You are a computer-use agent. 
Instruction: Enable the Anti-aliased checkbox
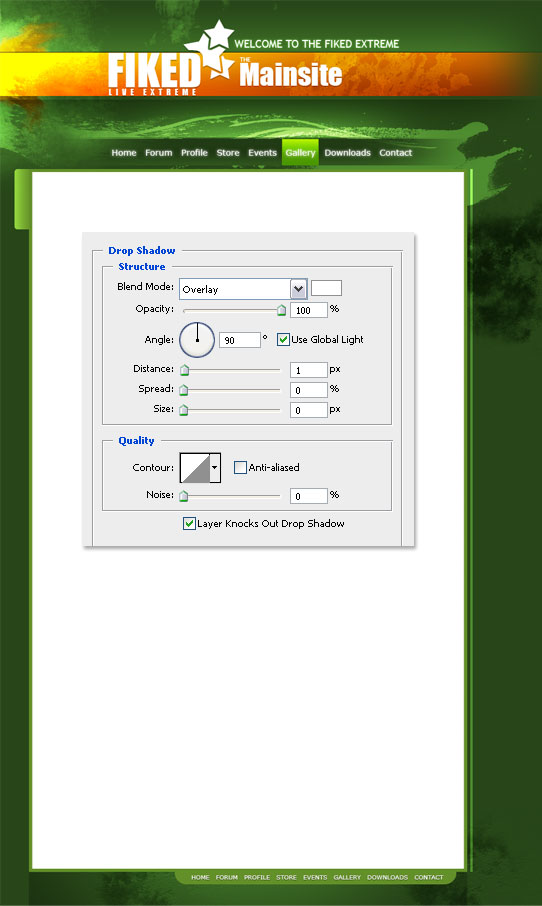click(x=240, y=467)
